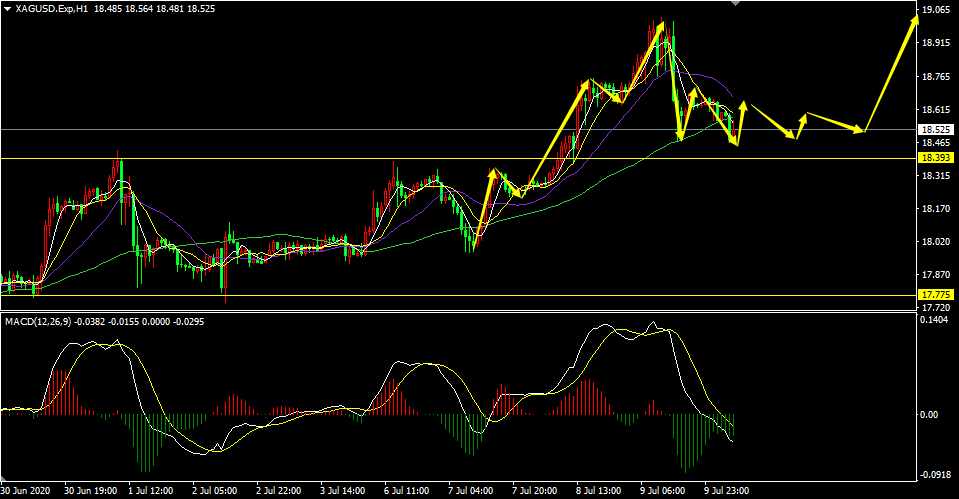Click the 8 Jul 13:00 time label

click(598, 490)
